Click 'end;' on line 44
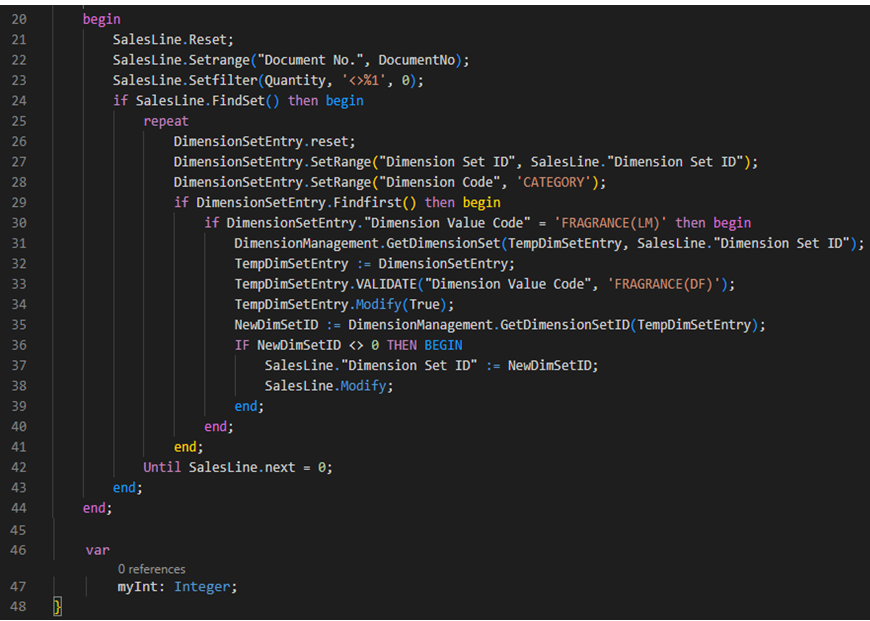Image resolution: width=870 pixels, height=621 pixels. [98, 508]
